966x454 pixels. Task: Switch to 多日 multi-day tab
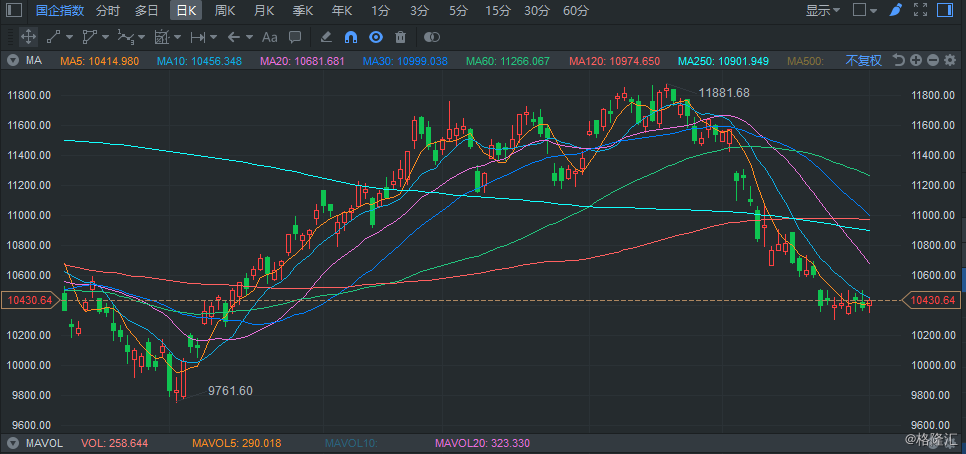pos(147,10)
